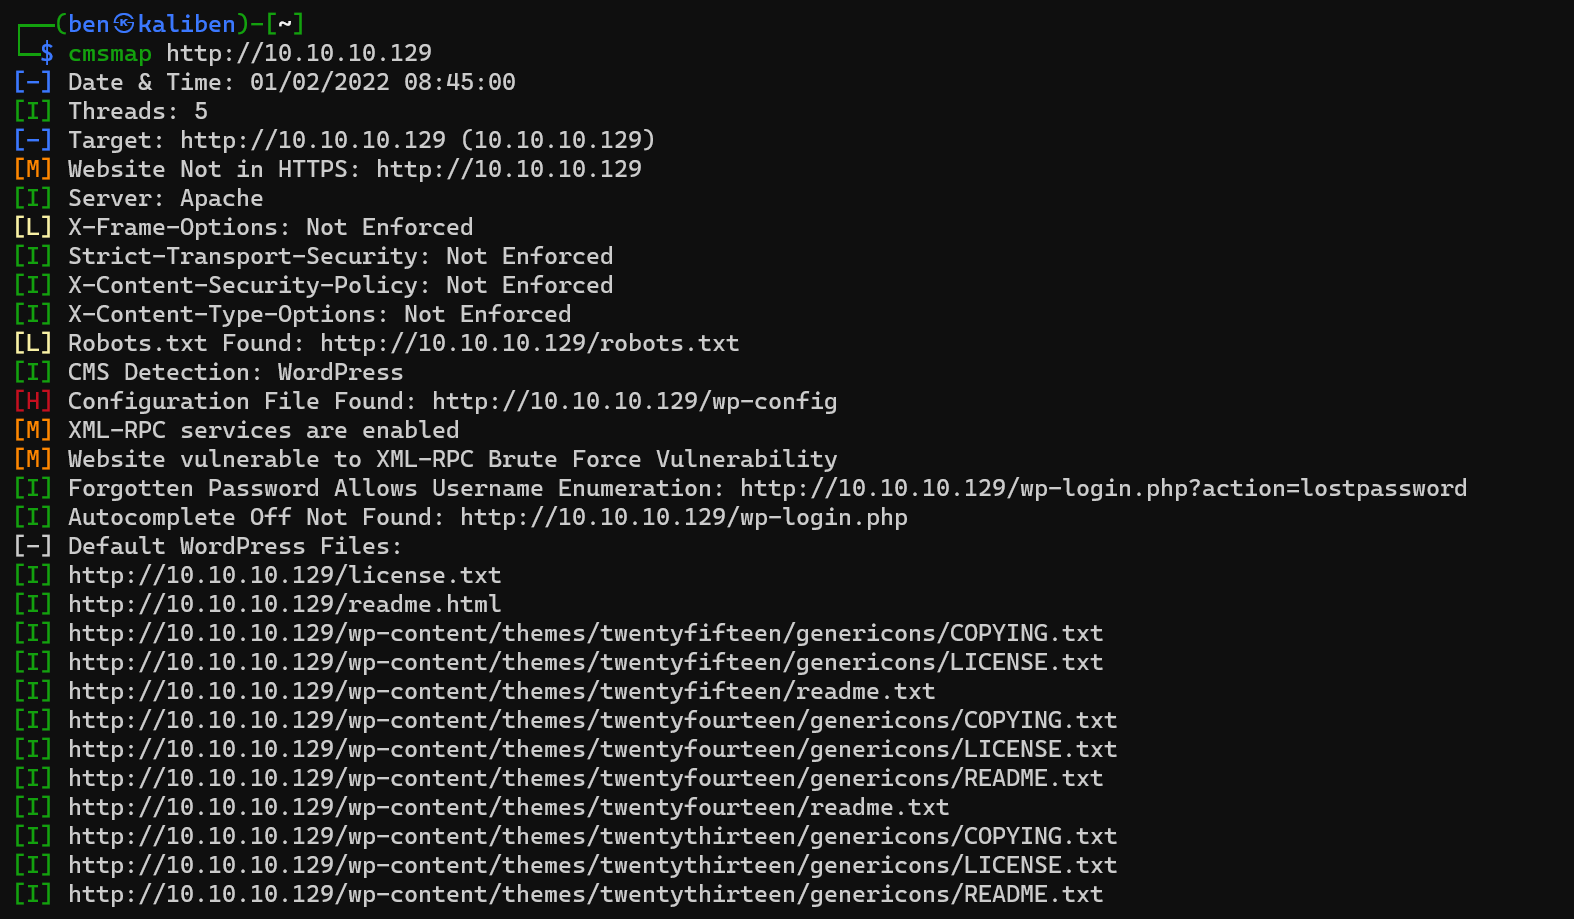The height and width of the screenshot is (919, 1574).
Task: Open twentyfourteen genericons LICENSE.txt link
Action: coord(592,749)
